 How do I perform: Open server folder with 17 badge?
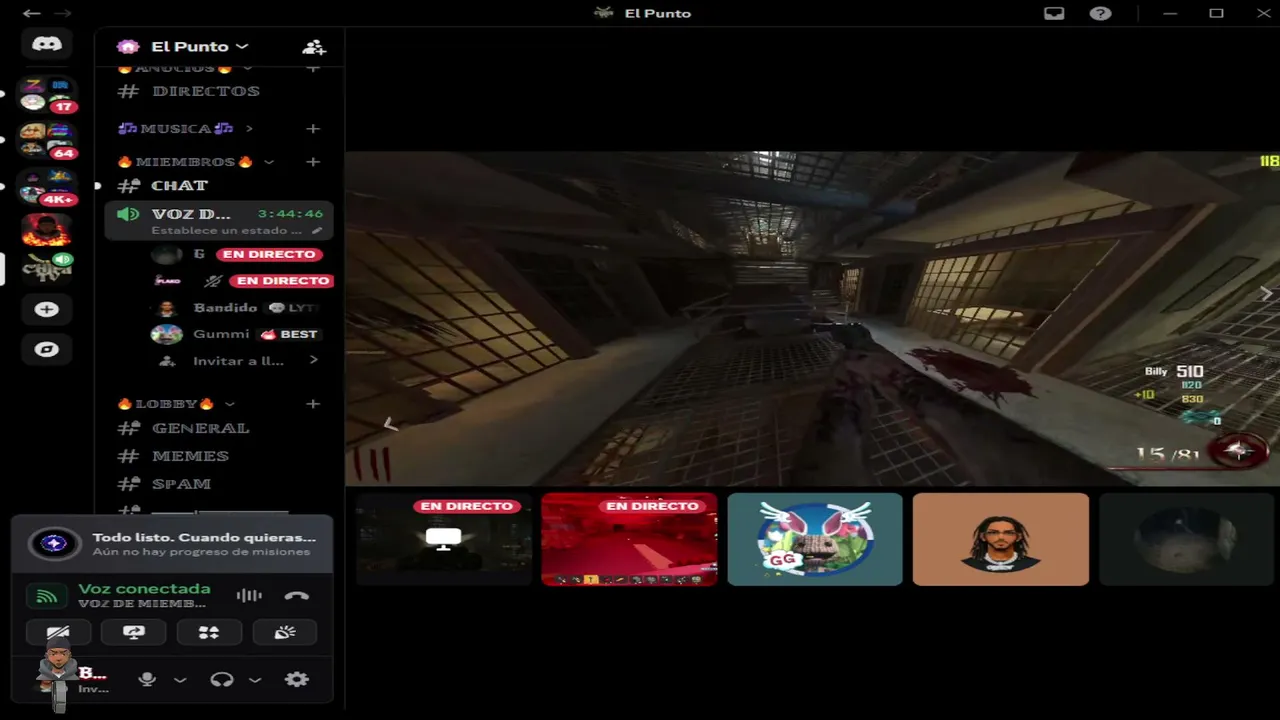coord(47,95)
